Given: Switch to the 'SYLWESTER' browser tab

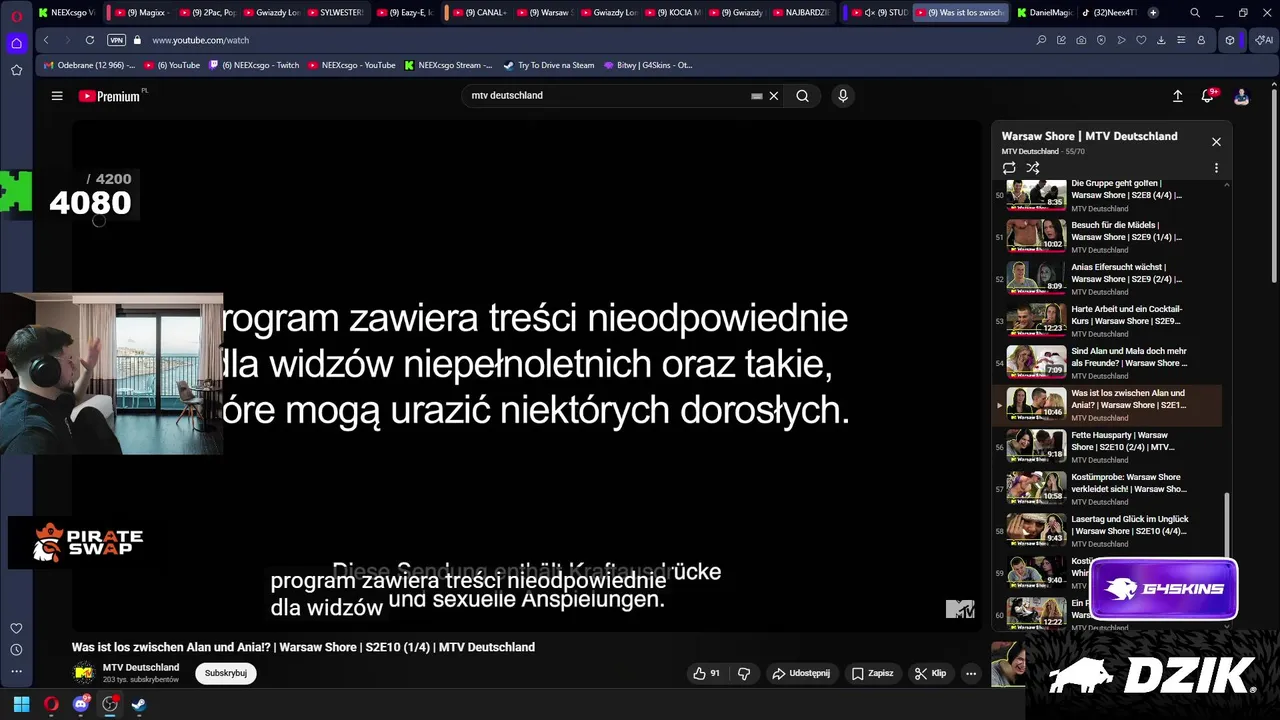Looking at the screenshot, I should click(x=335, y=13).
